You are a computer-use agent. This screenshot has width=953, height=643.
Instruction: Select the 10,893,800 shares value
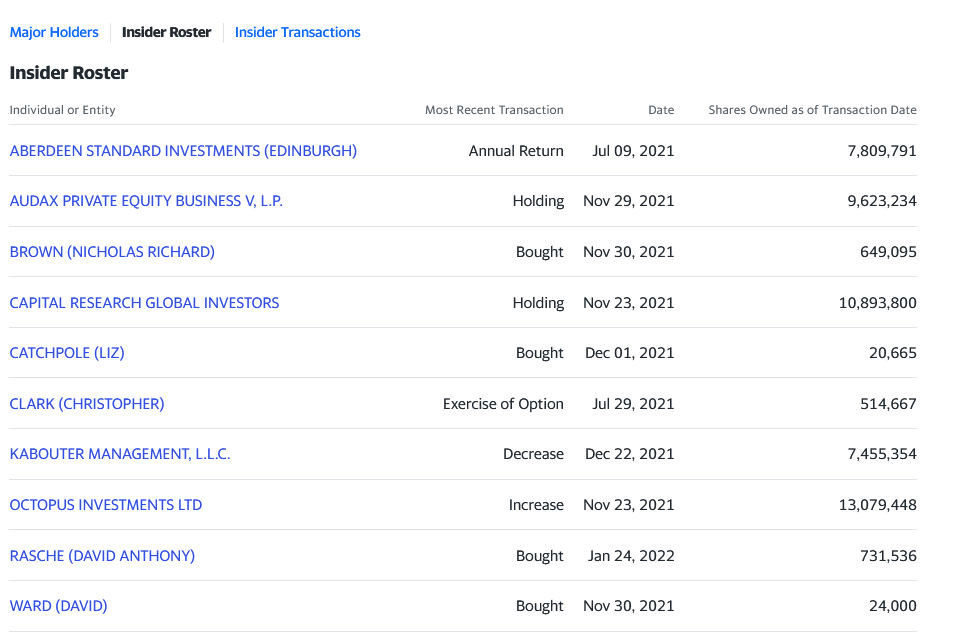[x=878, y=303]
